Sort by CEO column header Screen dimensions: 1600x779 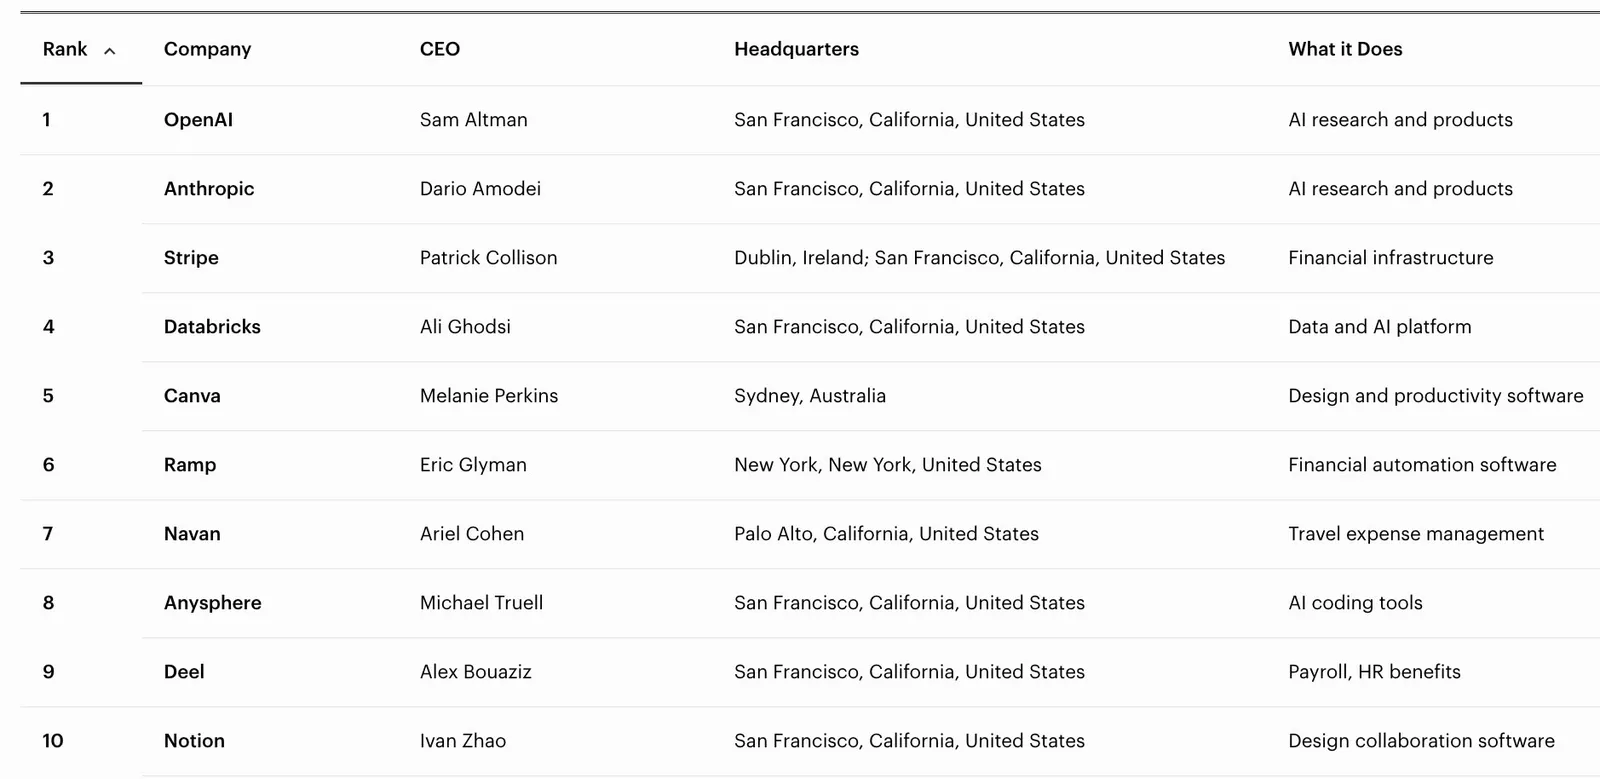point(440,49)
